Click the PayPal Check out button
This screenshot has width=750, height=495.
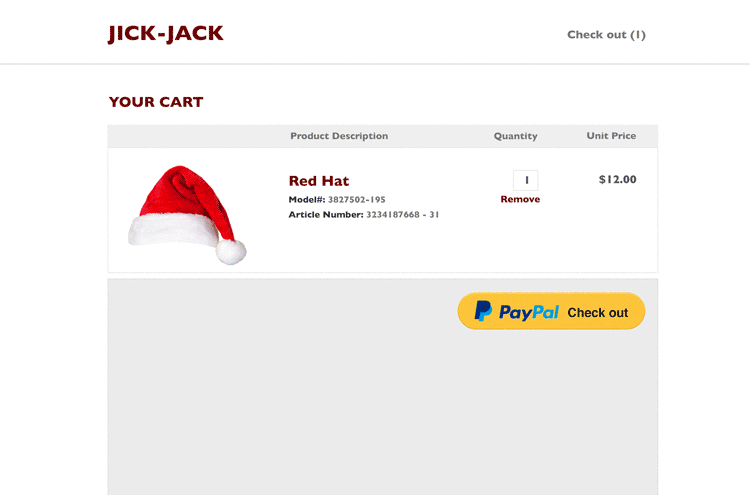click(x=551, y=311)
